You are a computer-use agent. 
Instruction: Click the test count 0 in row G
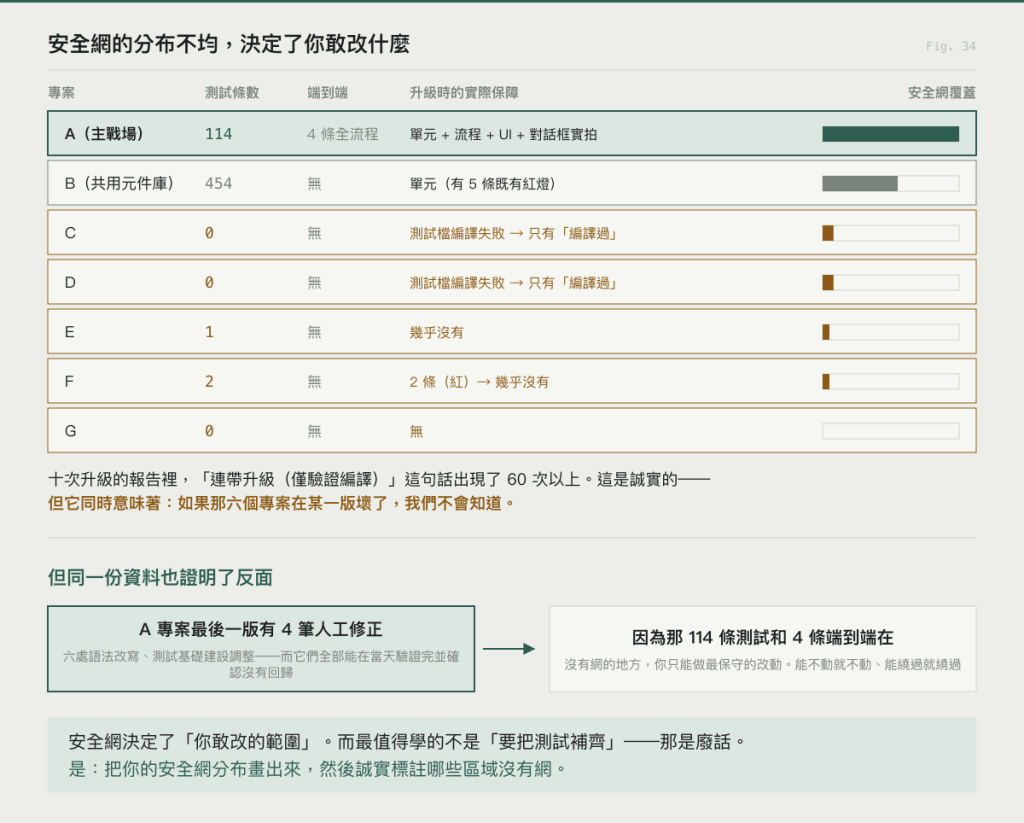(x=209, y=431)
